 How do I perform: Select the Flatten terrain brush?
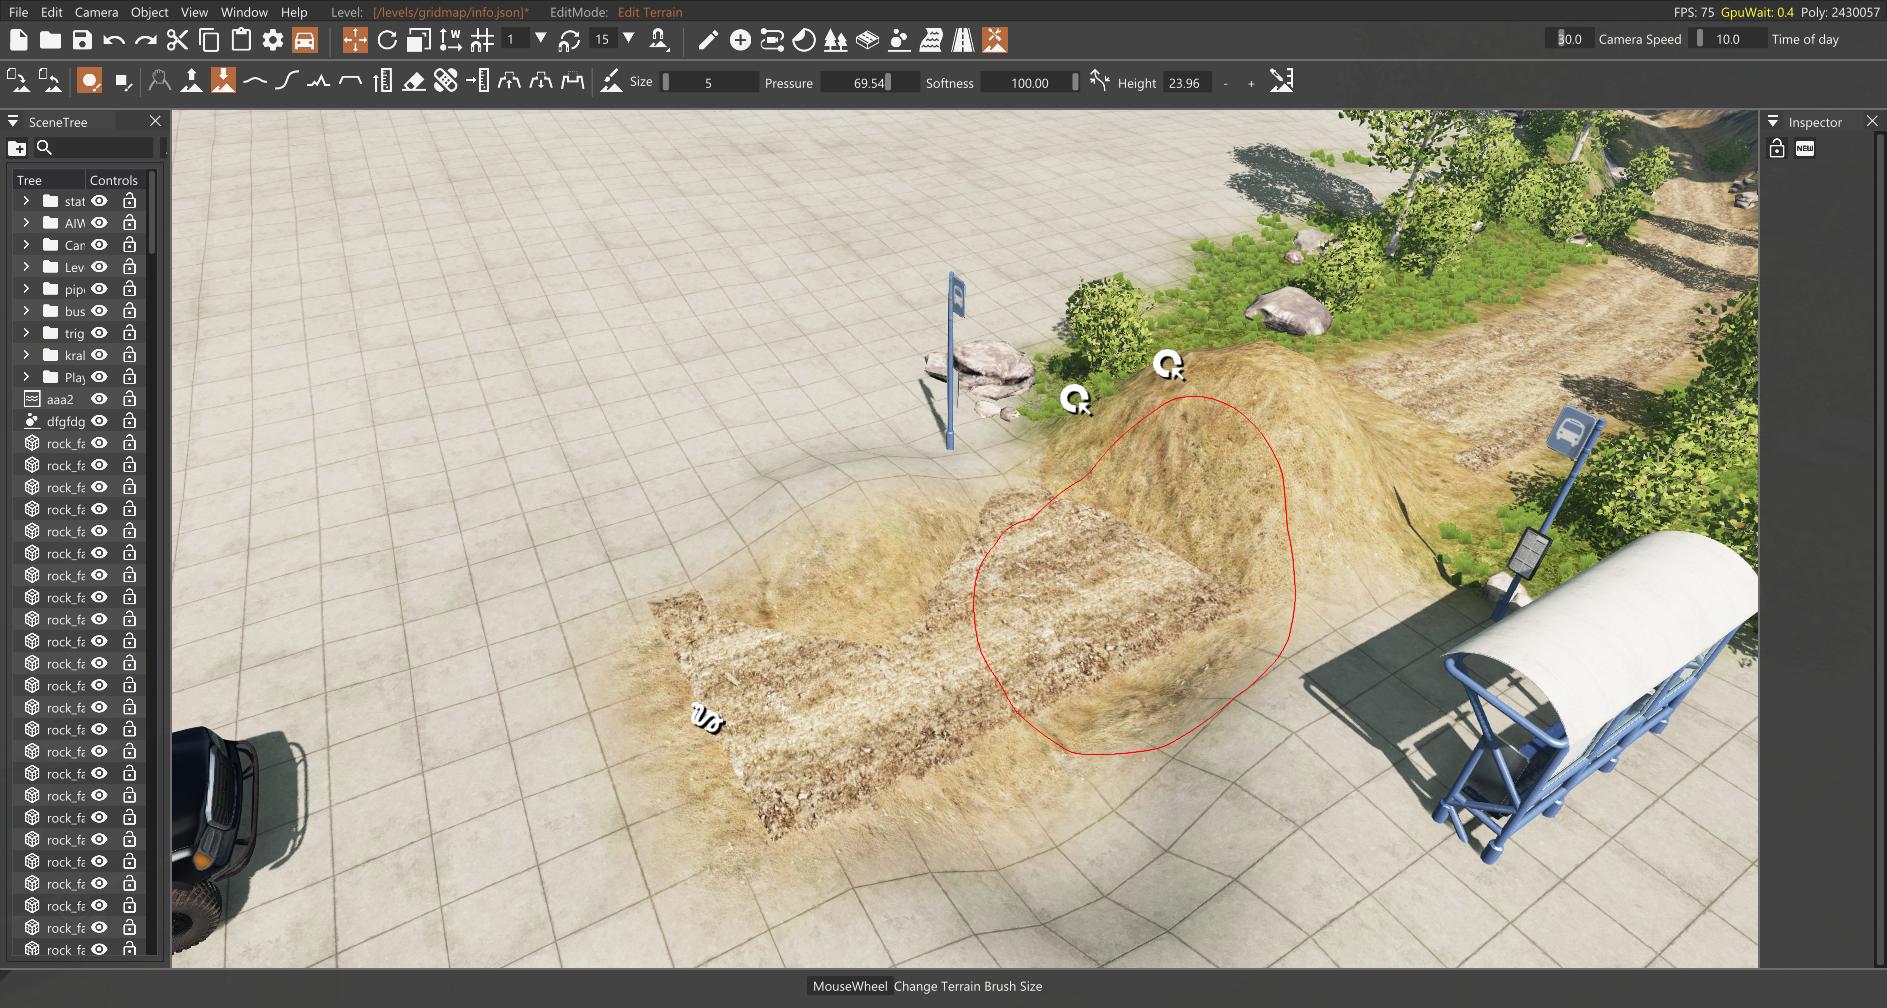(x=350, y=81)
